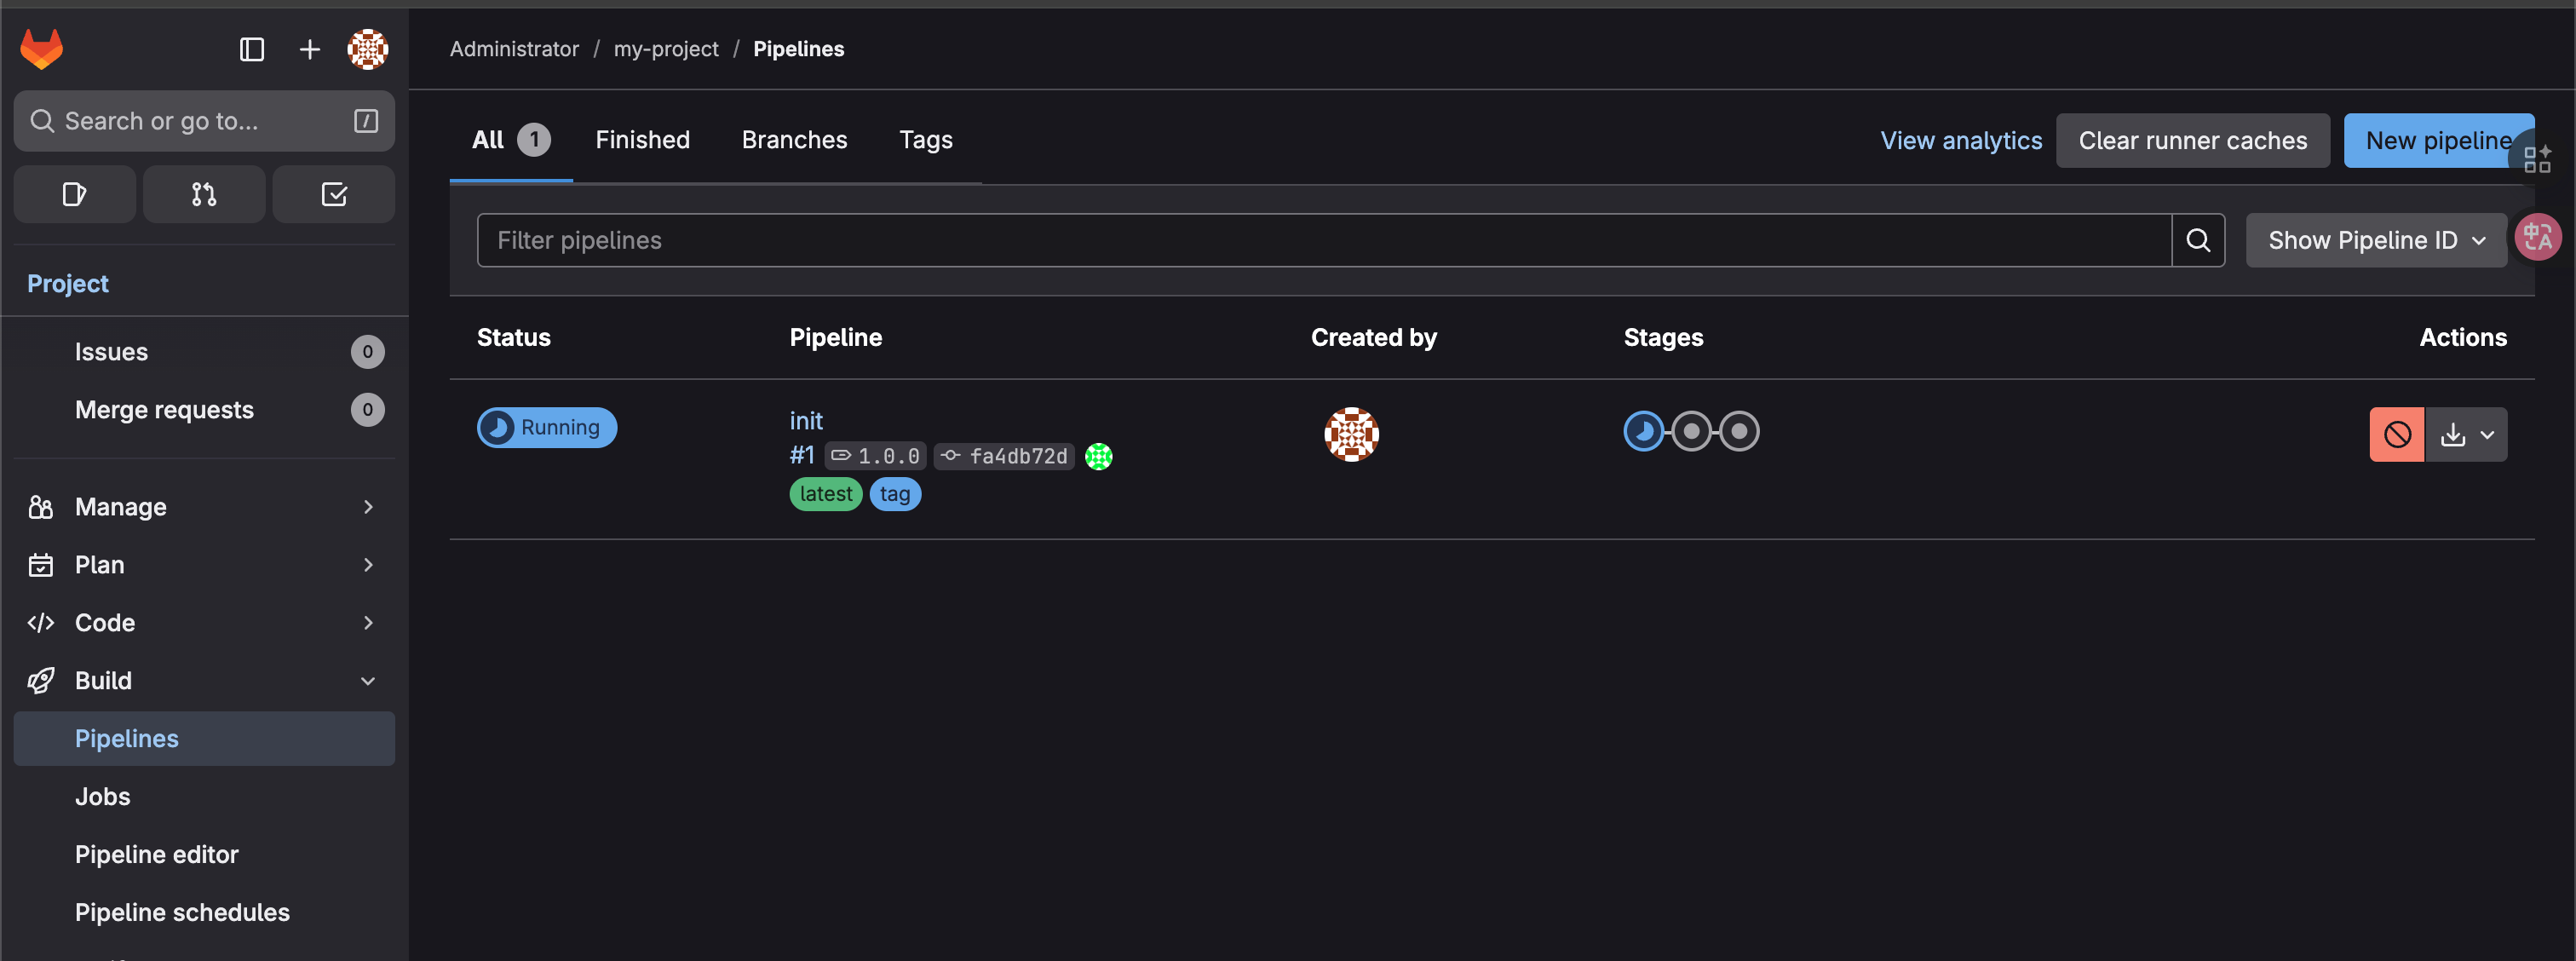Viewport: 2576px width, 961px height.
Task: Open the Jobs sidebar item
Action: click(x=102, y=796)
